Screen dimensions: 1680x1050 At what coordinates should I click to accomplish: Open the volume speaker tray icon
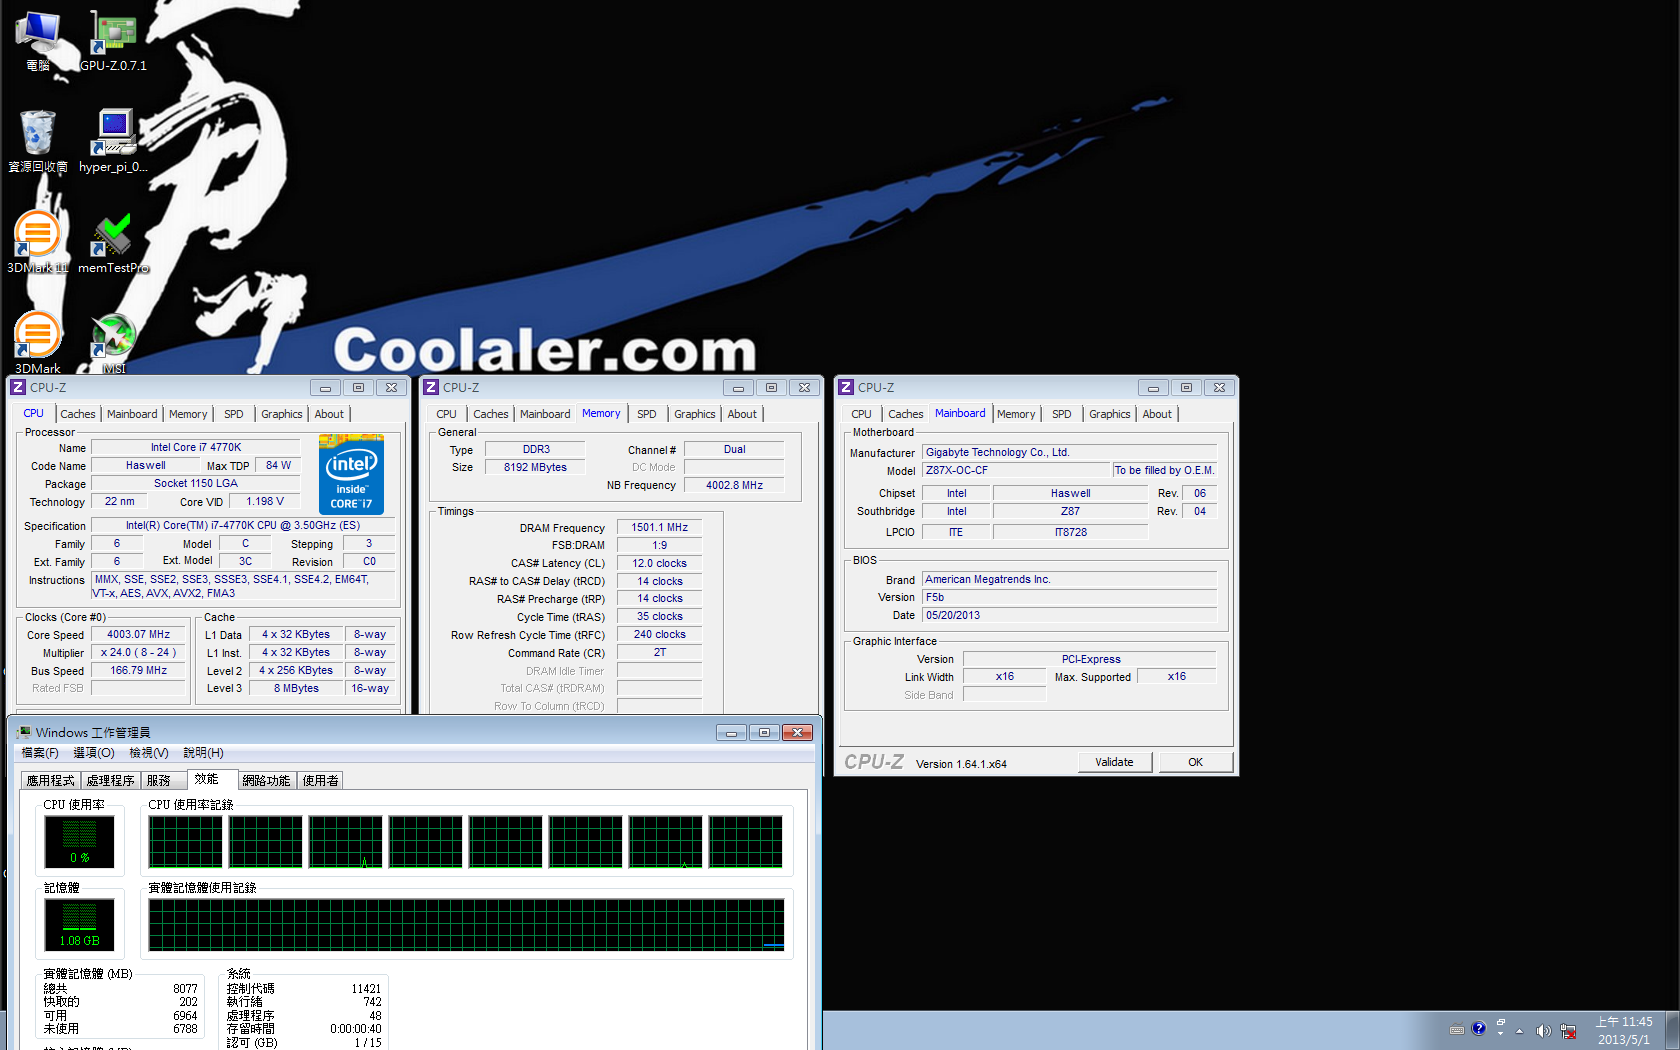[x=1543, y=1031]
